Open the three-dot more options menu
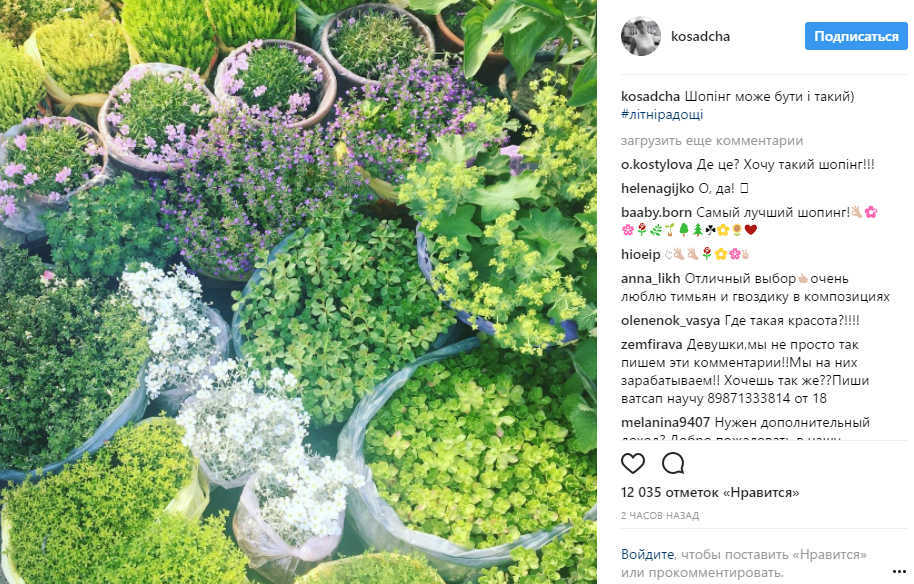This screenshot has width=914, height=584. 899,571
